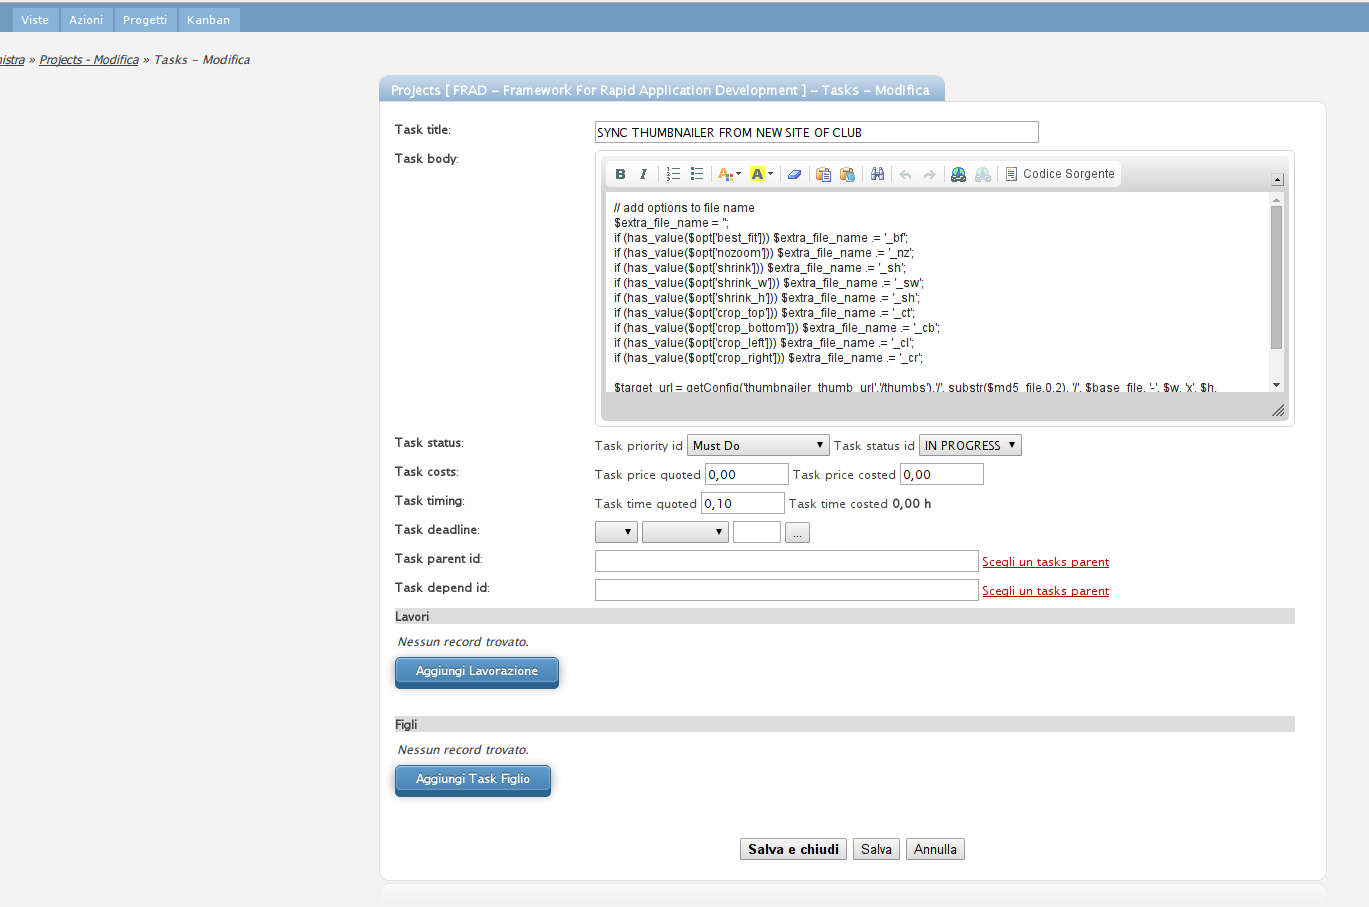Viewport: 1369px width, 907px height.
Task: Open Task status id dropdown
Action: [x=970, y=446]
